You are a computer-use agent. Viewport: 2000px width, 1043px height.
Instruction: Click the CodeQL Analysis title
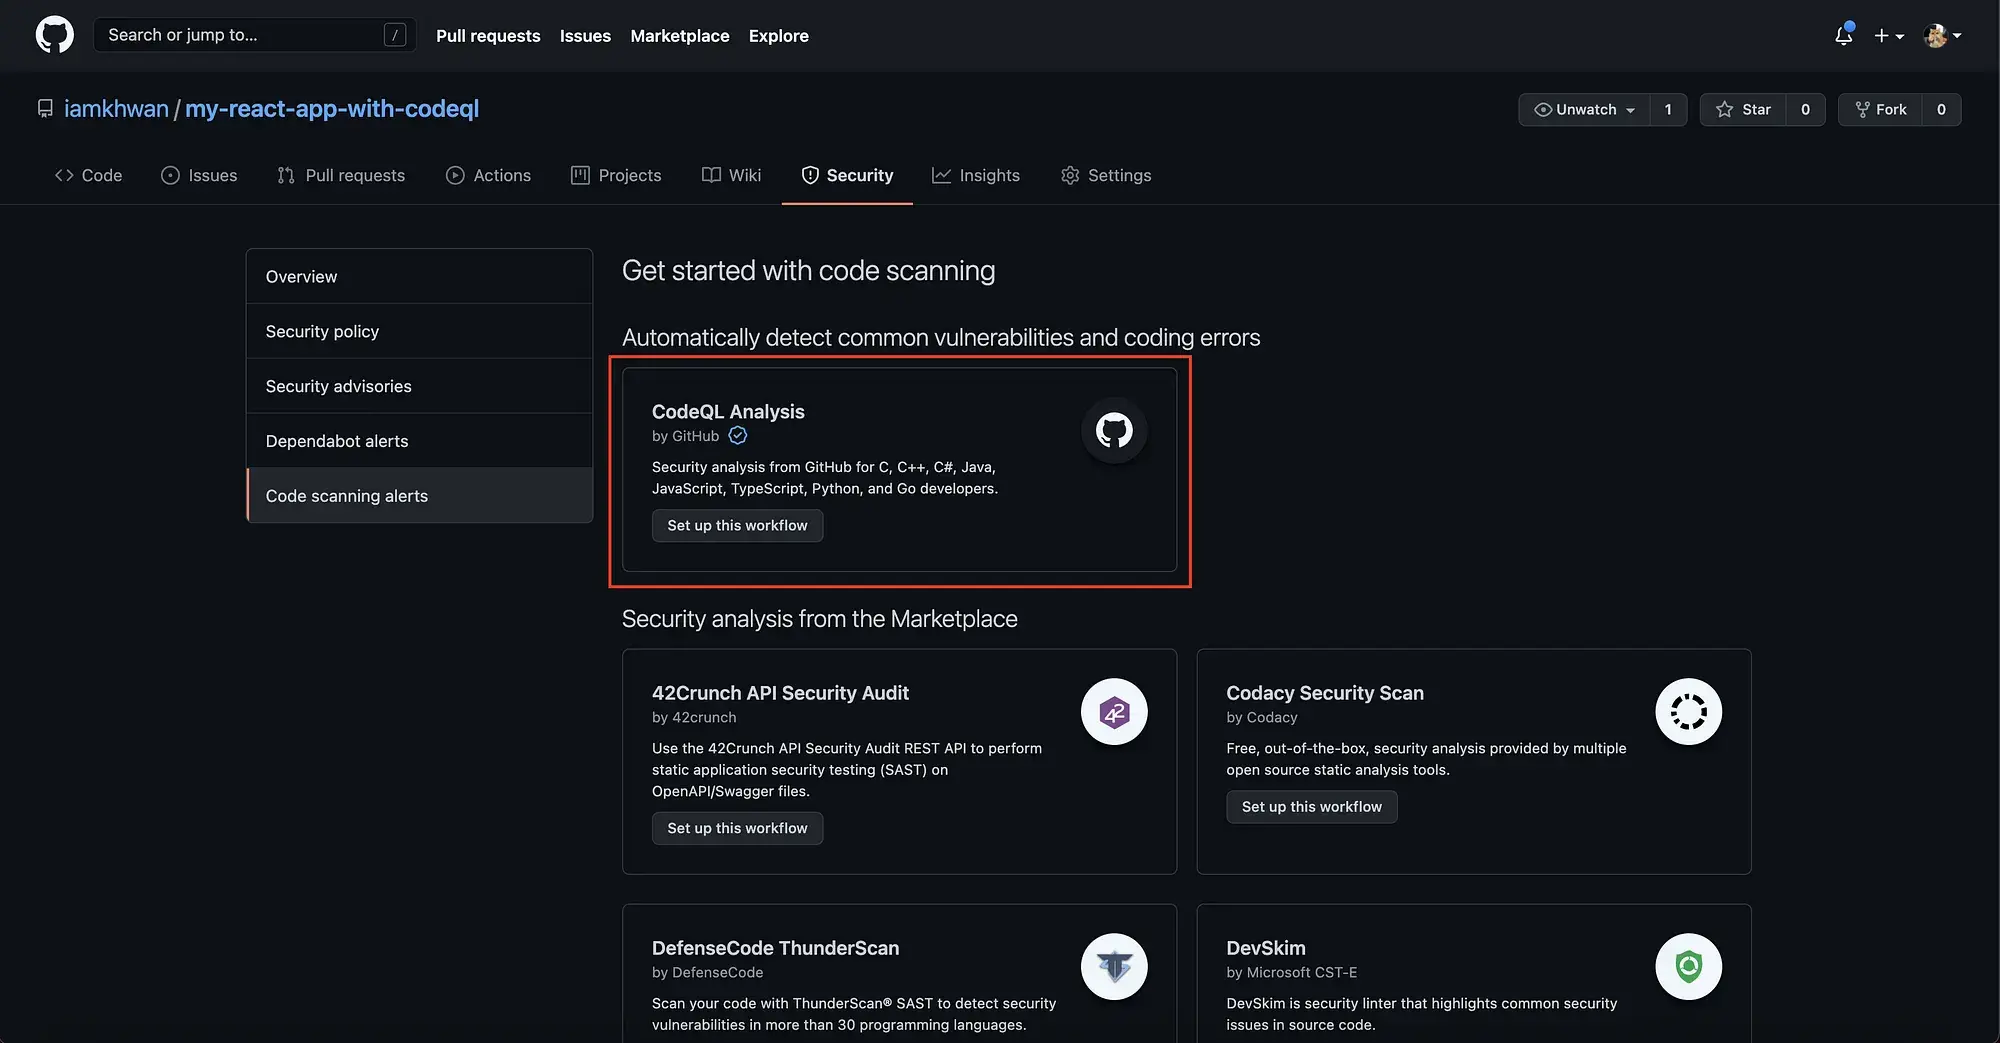[728, 412]
